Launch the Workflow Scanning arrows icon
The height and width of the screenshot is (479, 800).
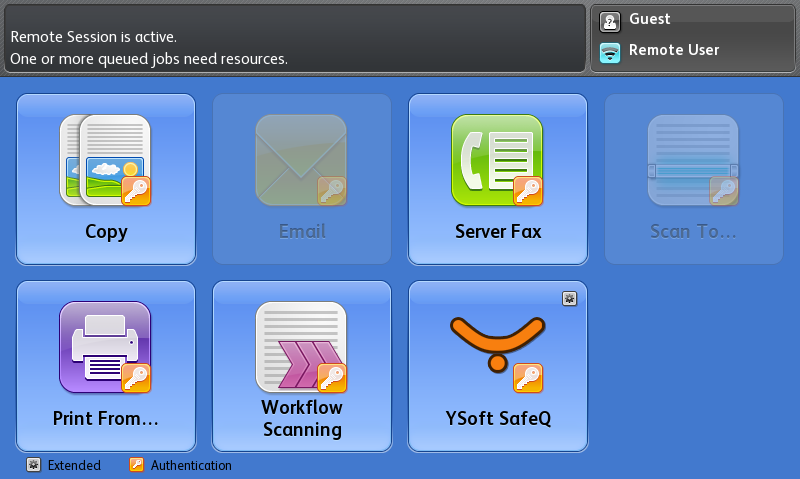tap(300, 346)
